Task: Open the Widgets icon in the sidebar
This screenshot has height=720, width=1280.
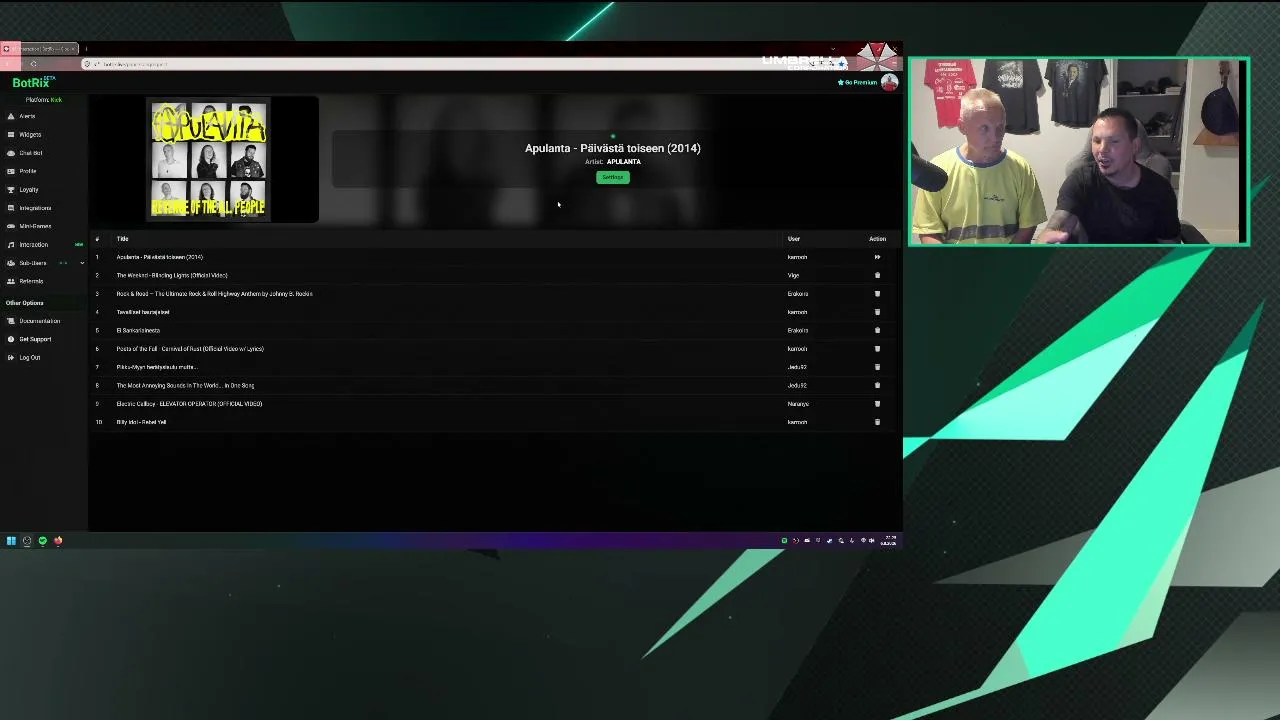Action: [x=11, y=134]
